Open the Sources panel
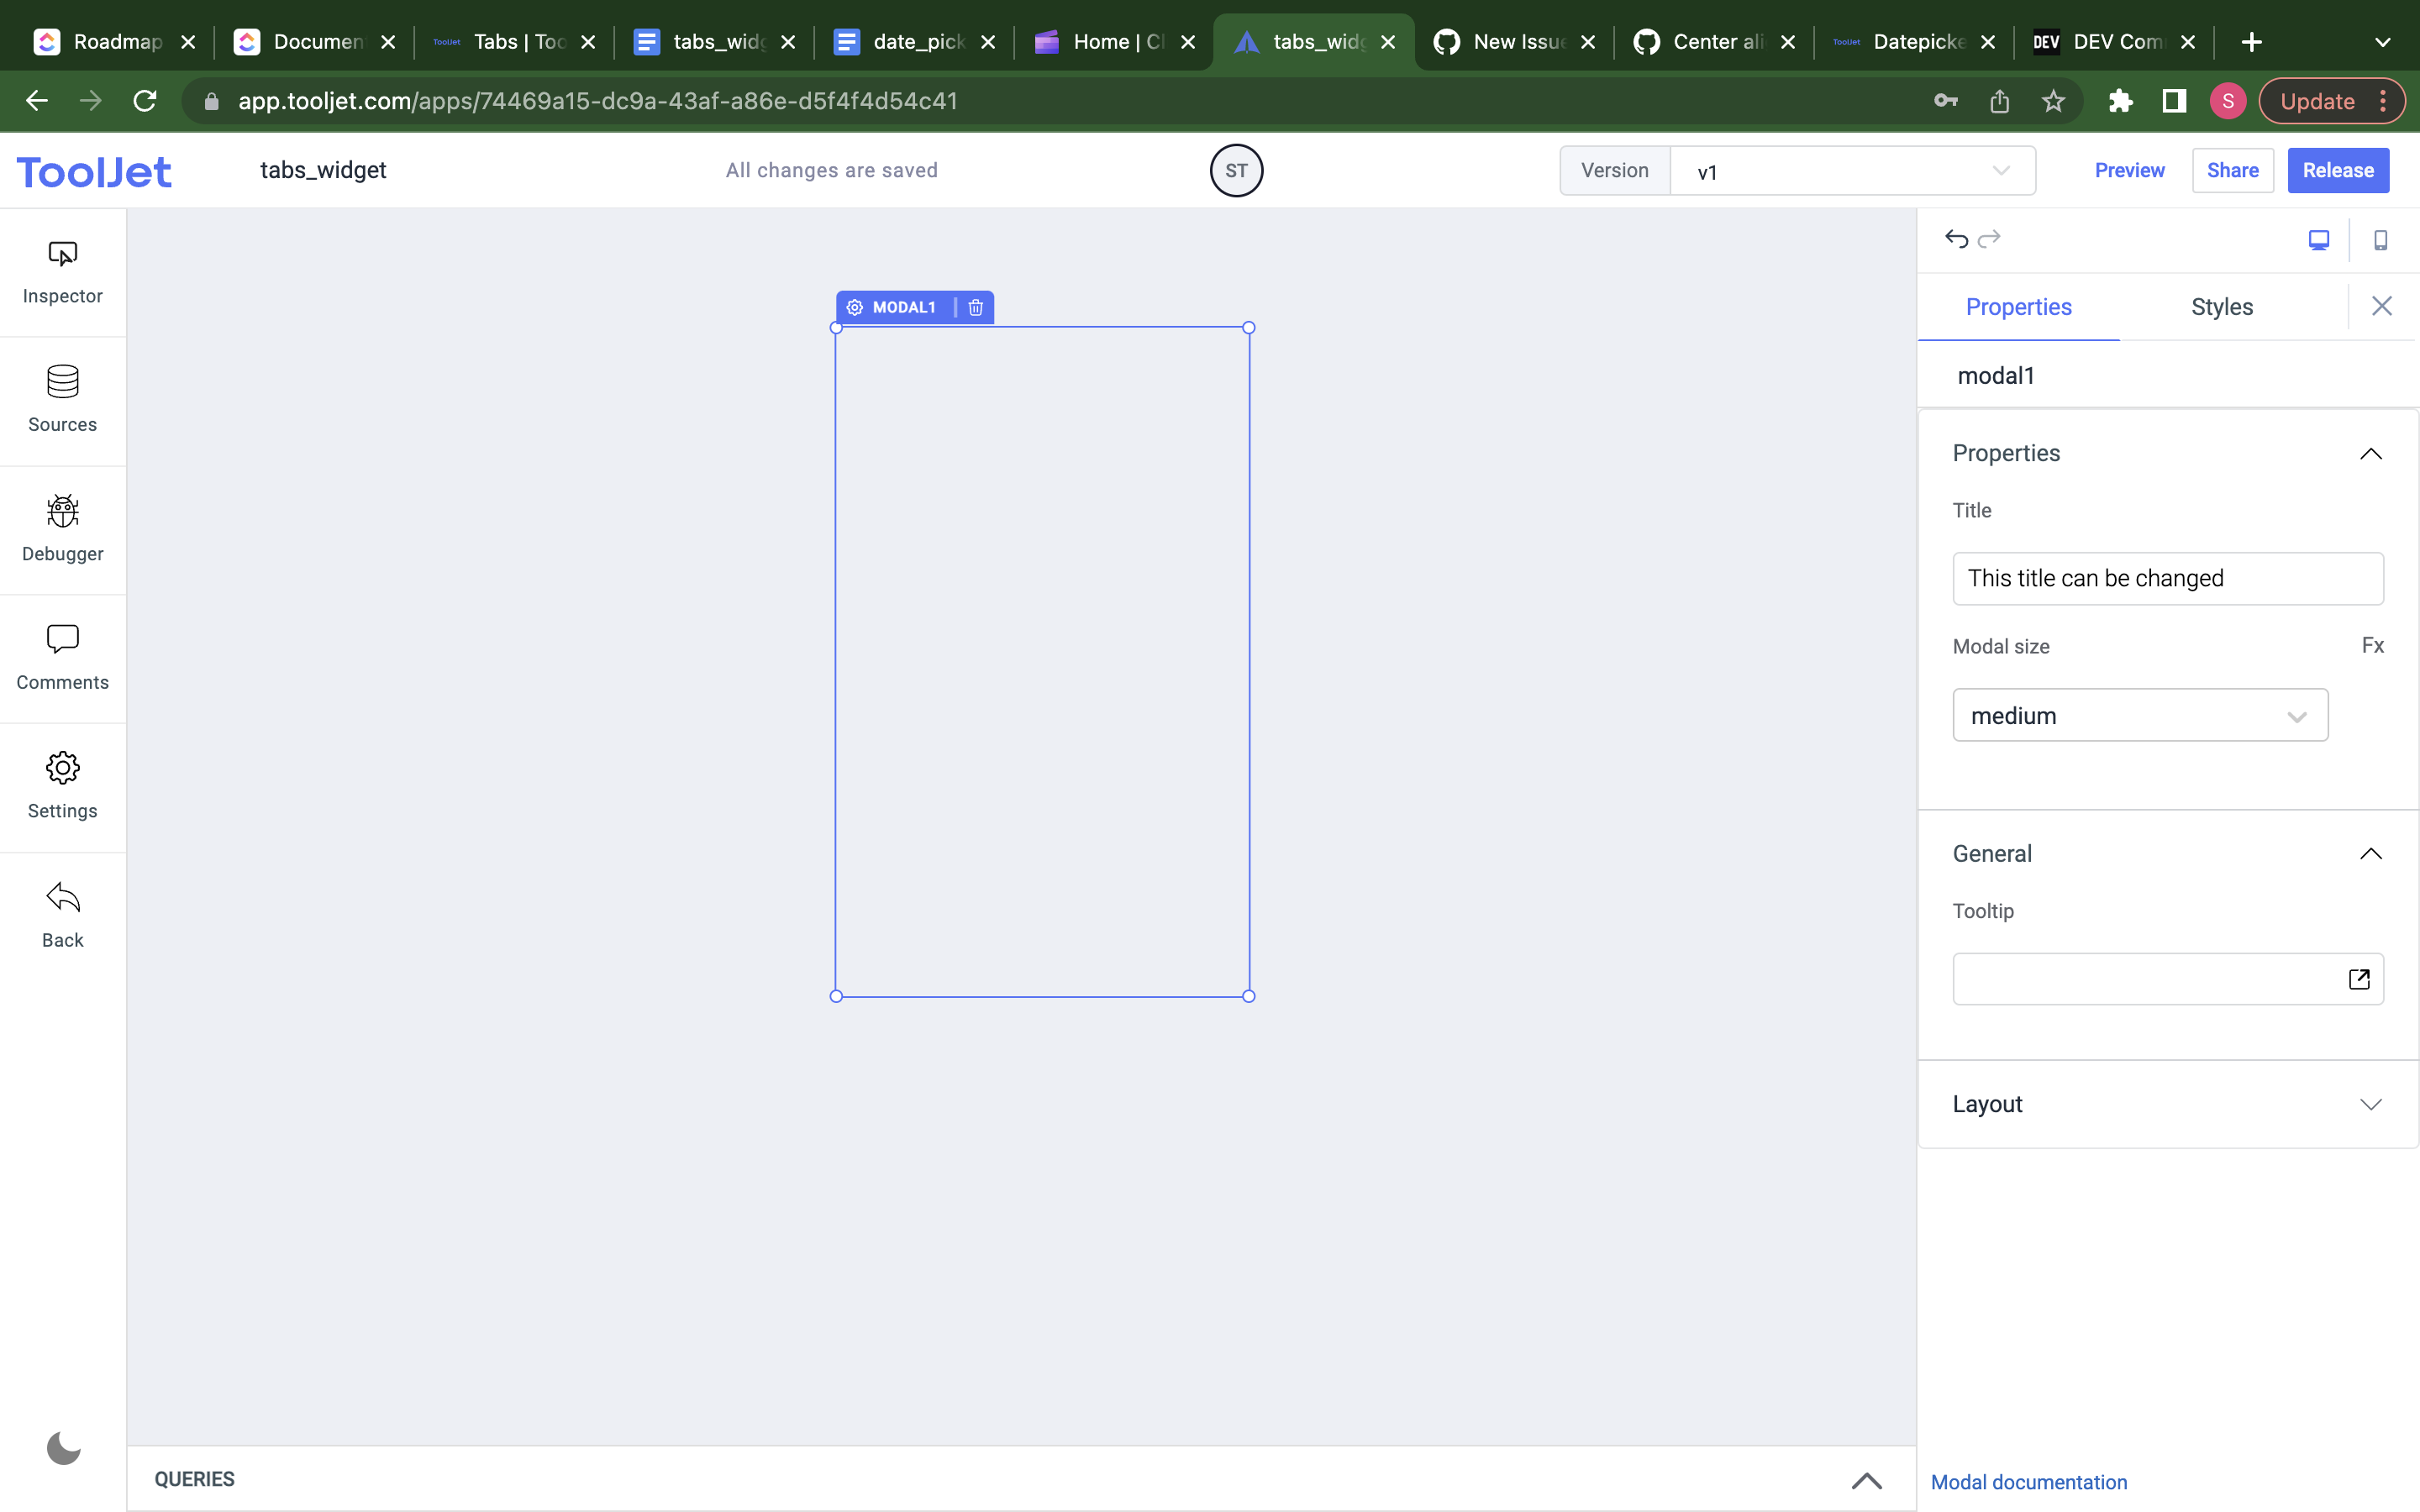 (x=62, y=400)
